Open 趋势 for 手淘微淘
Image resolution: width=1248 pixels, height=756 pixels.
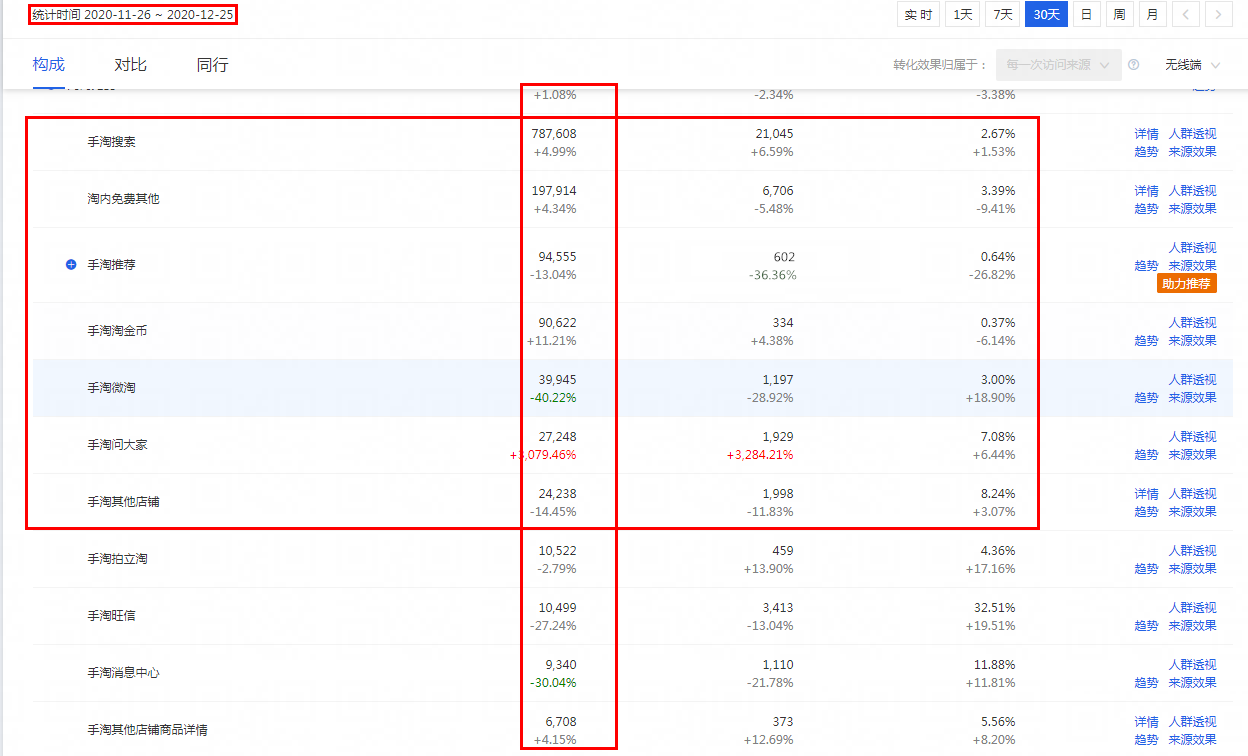1146,398
